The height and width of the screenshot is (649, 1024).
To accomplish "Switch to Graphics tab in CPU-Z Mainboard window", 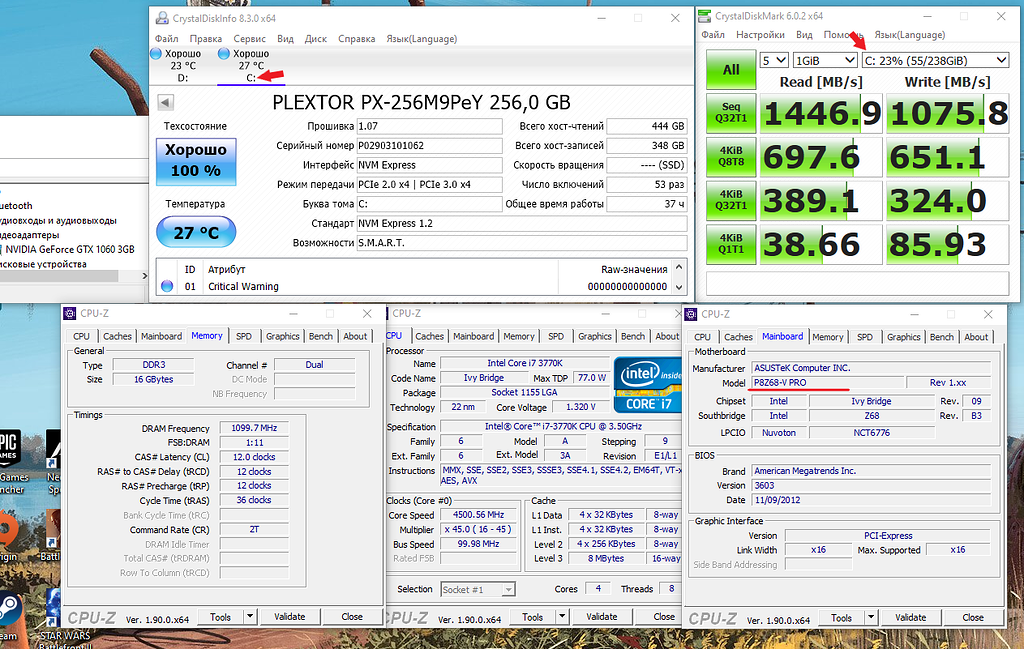I will point(903,337).
